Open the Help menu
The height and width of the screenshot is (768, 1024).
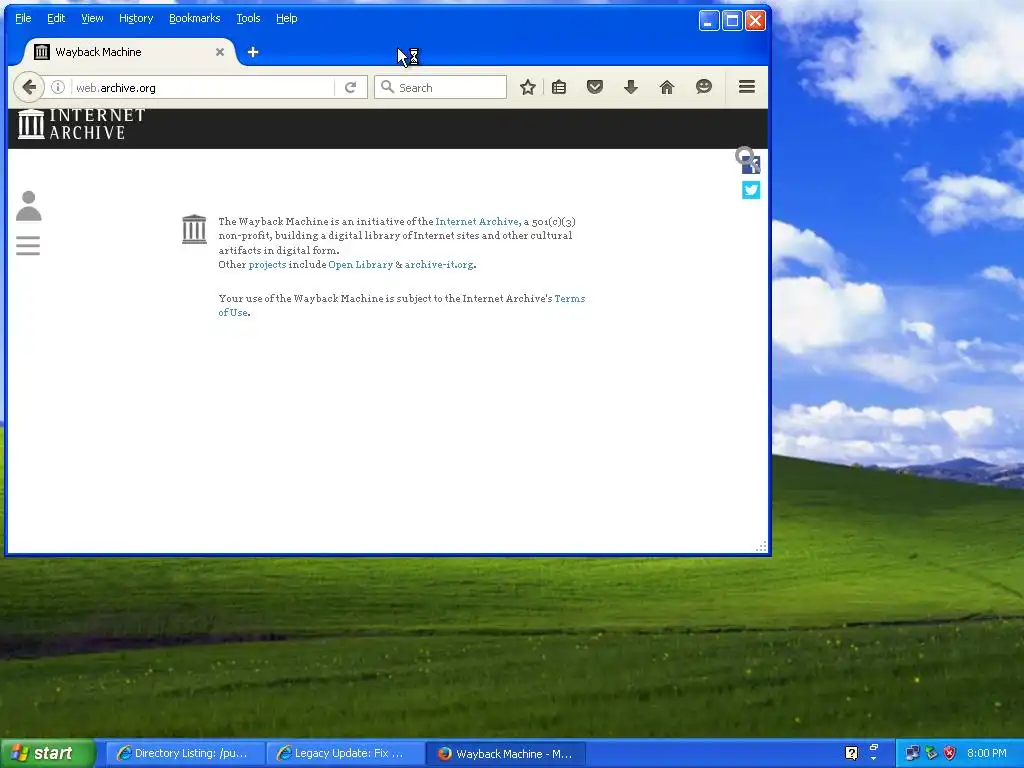click(287, 18)
